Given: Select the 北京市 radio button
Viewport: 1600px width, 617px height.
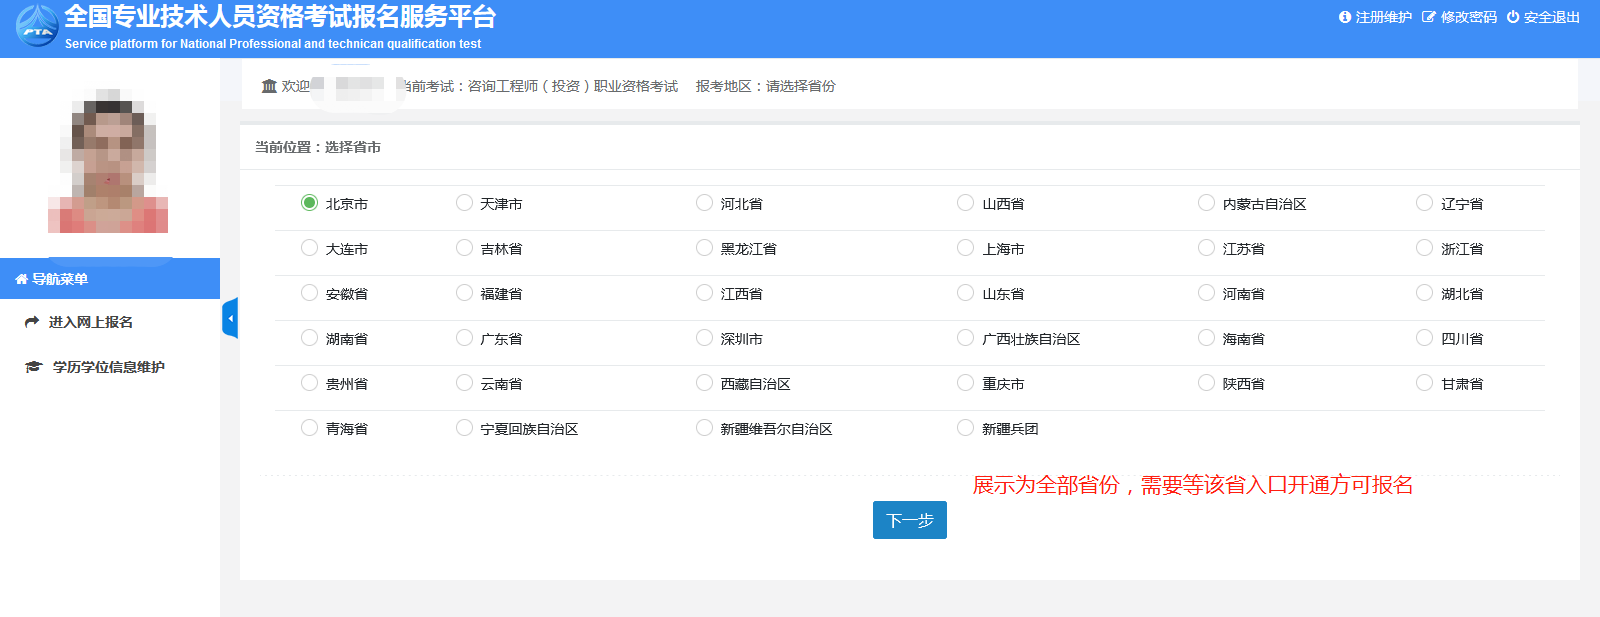Looking at the screenshot, I should click(x=309, y=203).
